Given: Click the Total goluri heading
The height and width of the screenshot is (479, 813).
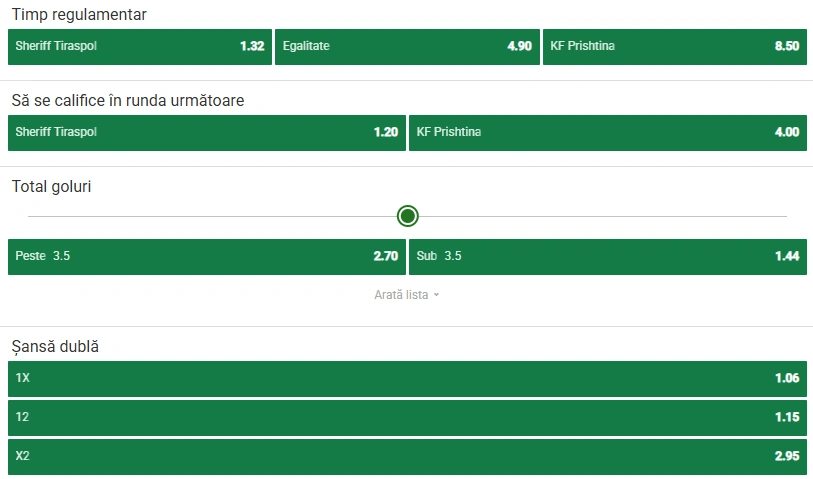Looking at the screenshot, I should click(51, 186).
